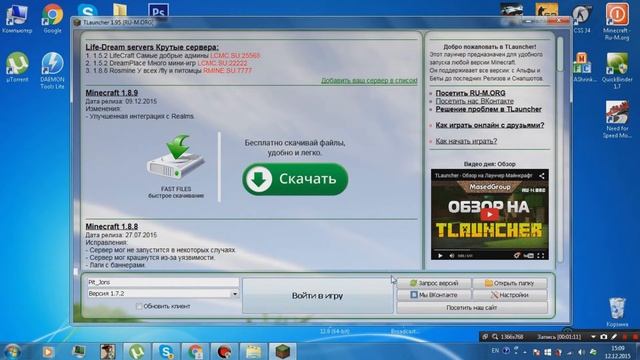Click the Minecraft block taskbar icon
The image size is (640, 360).
click(x=282, y=351)
